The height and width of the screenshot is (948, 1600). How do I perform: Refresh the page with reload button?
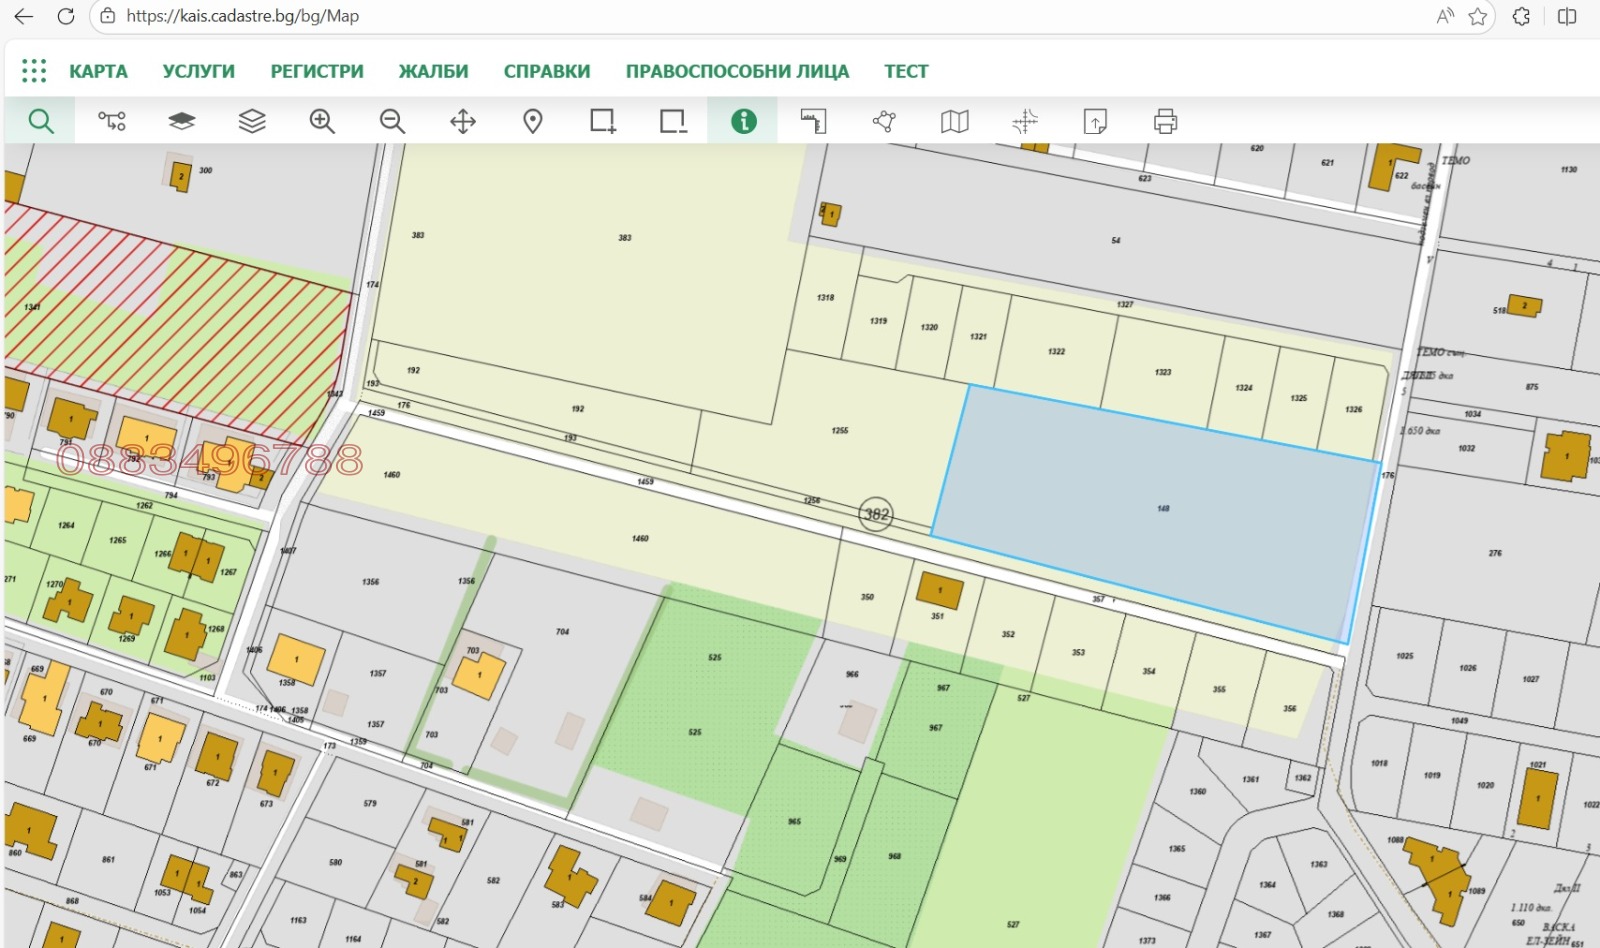click(66, 16)
